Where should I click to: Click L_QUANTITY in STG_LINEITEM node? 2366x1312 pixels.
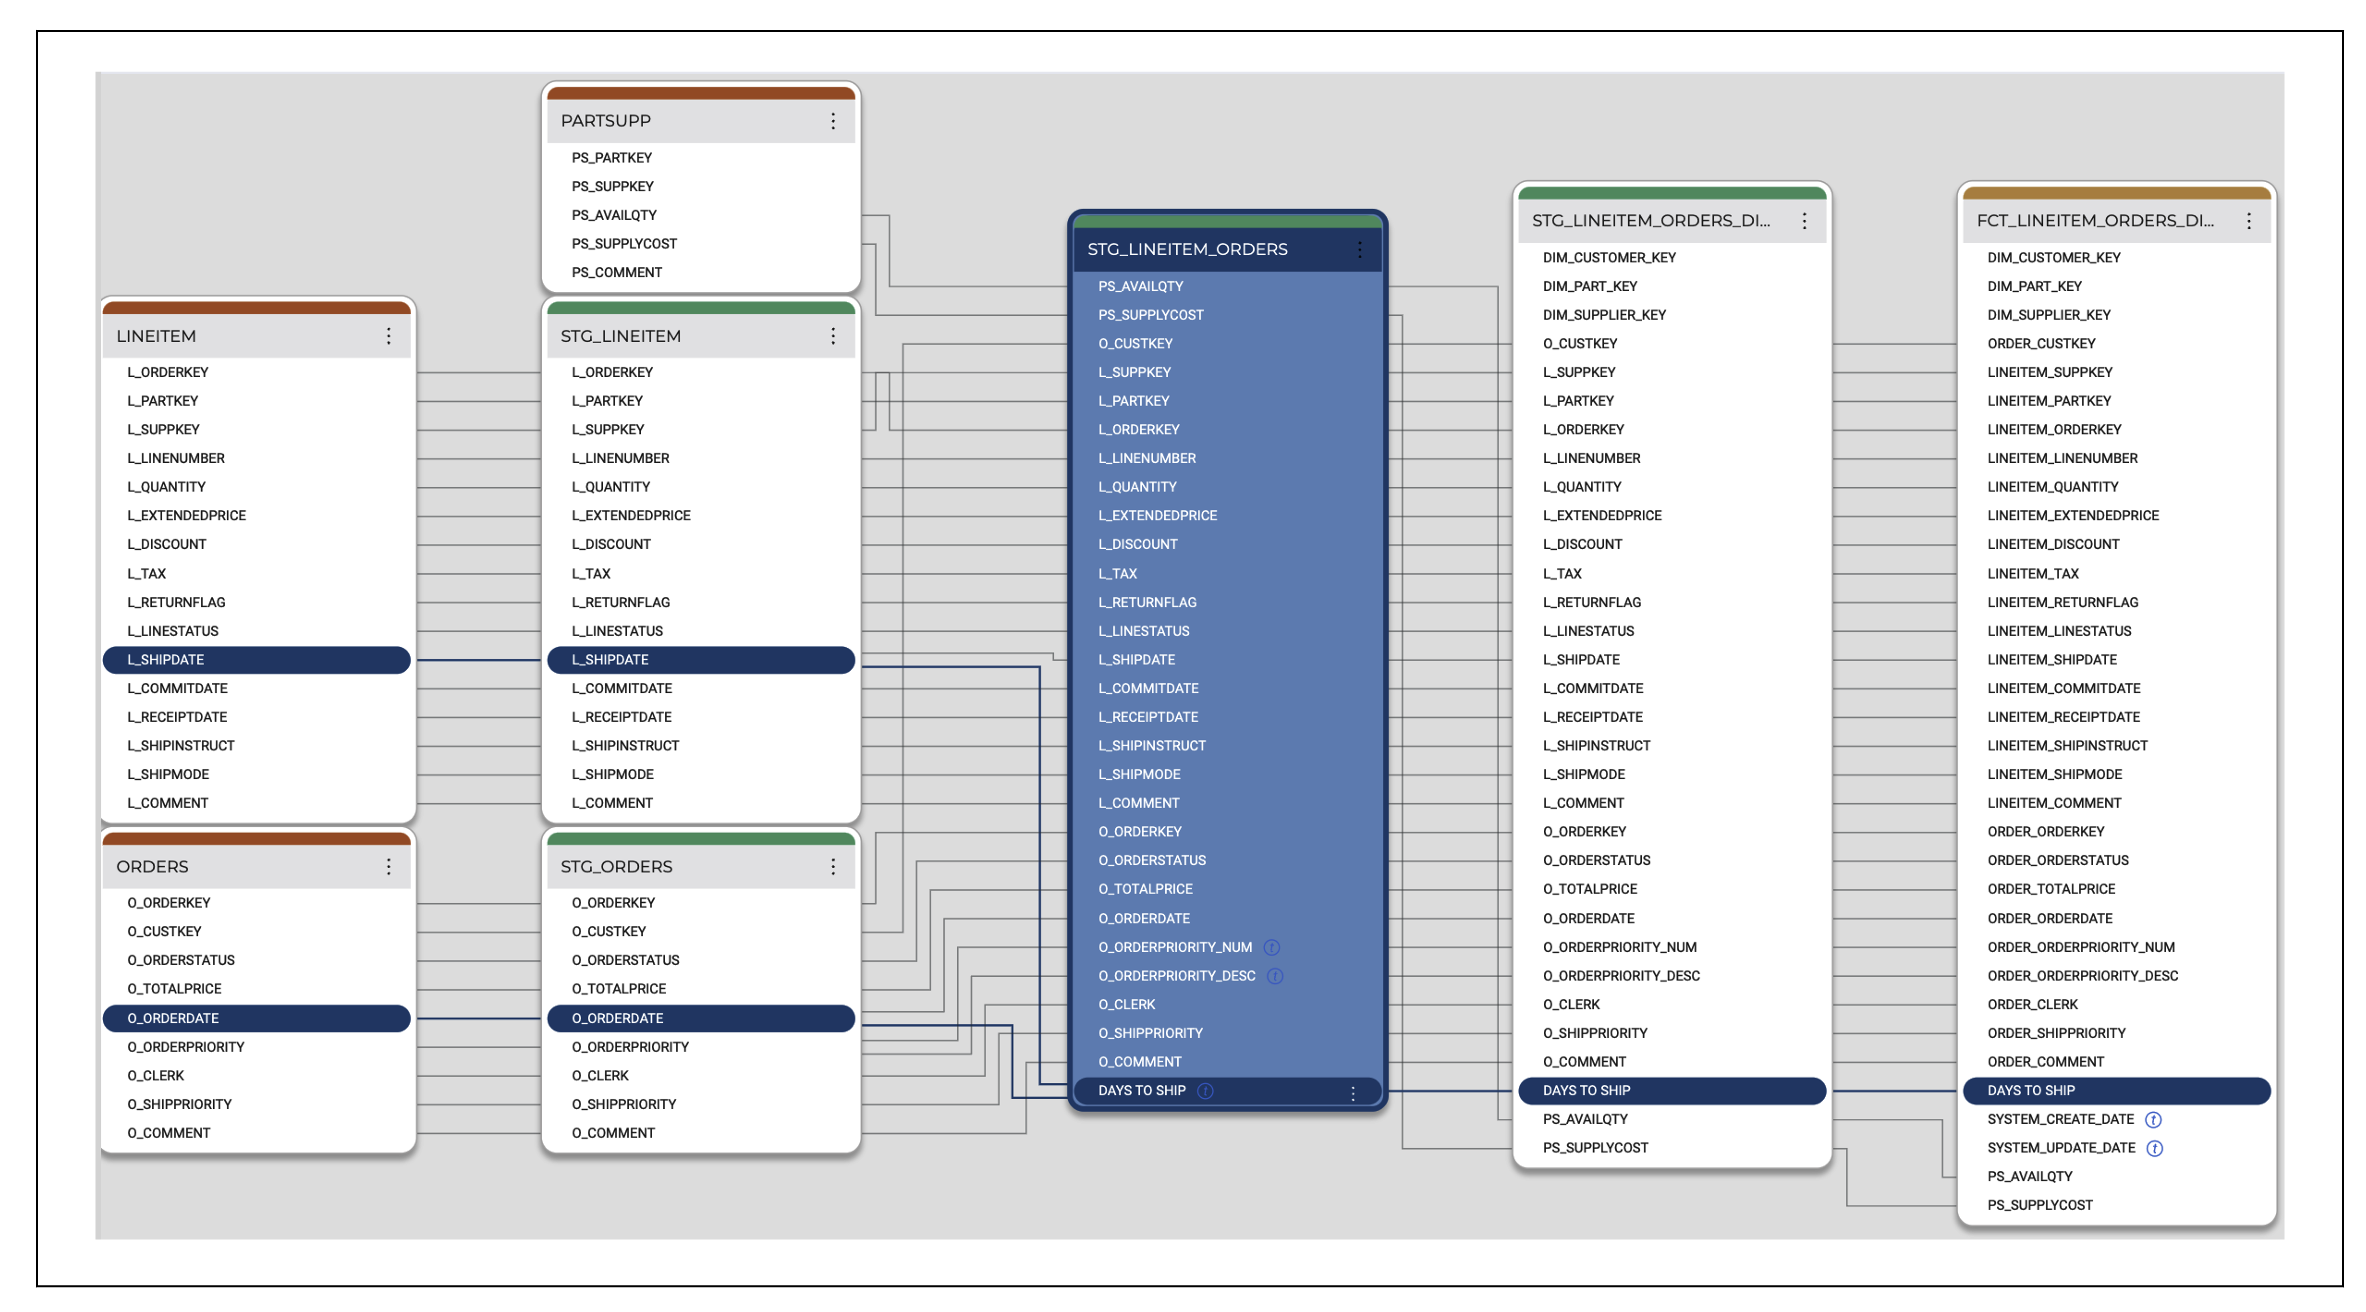click(611, 488)
